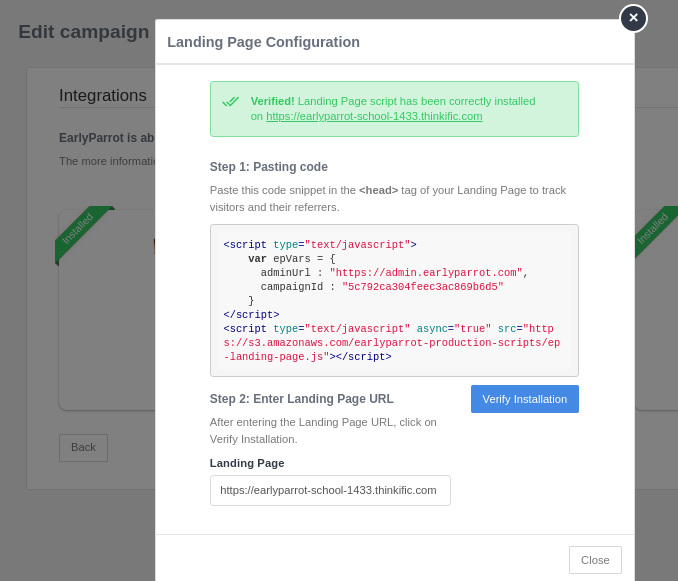Click the 'Step 1: Pasting code' heading
This screenshot has height=581, width=678.
coord(269,167)
